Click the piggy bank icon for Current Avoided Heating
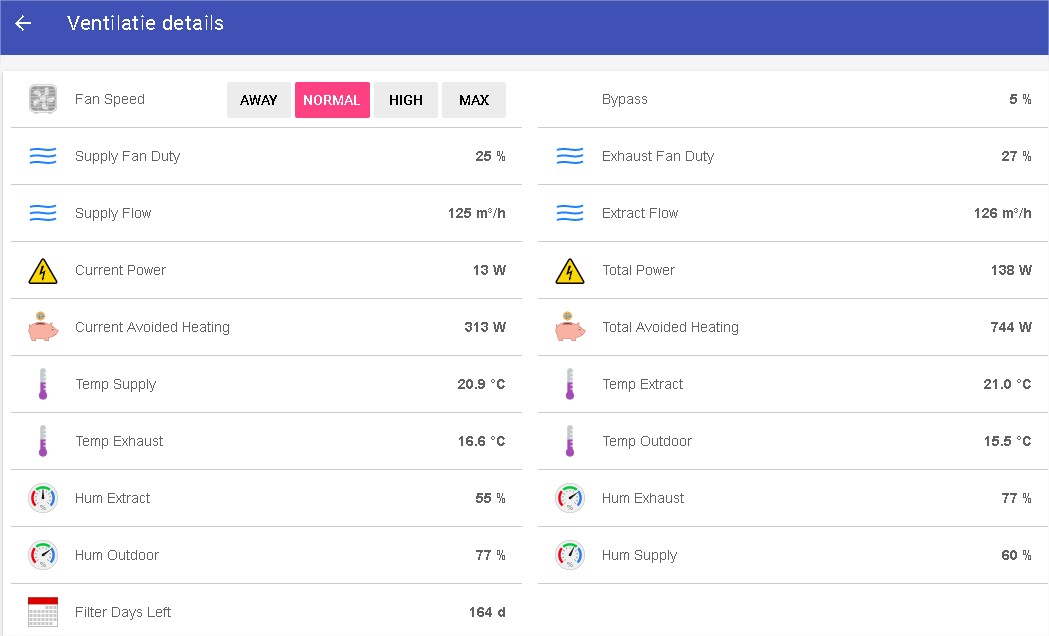1049x636 pixels. point(43,328)
